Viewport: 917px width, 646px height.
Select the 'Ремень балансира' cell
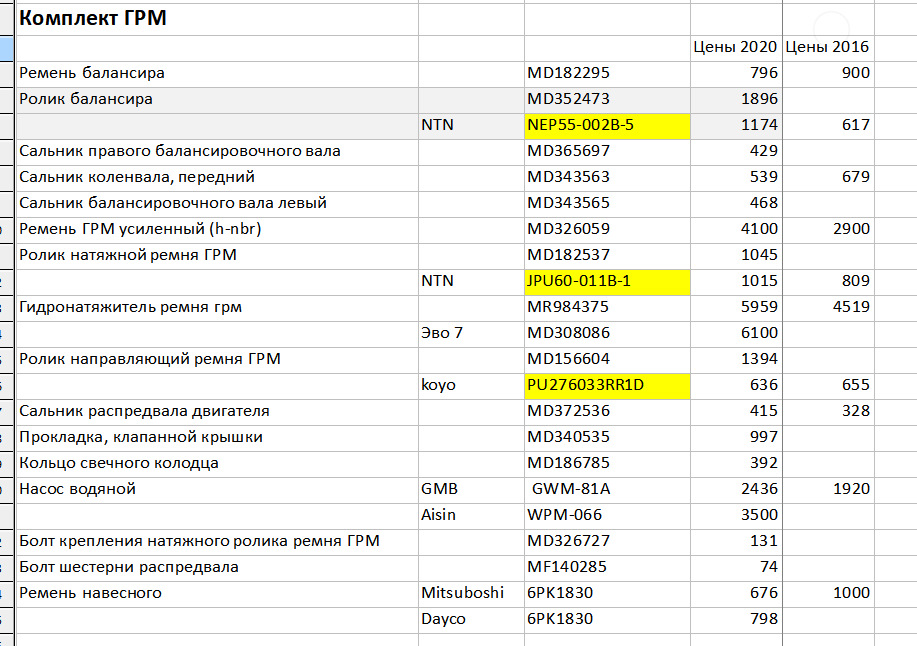(x=217, y=74)
